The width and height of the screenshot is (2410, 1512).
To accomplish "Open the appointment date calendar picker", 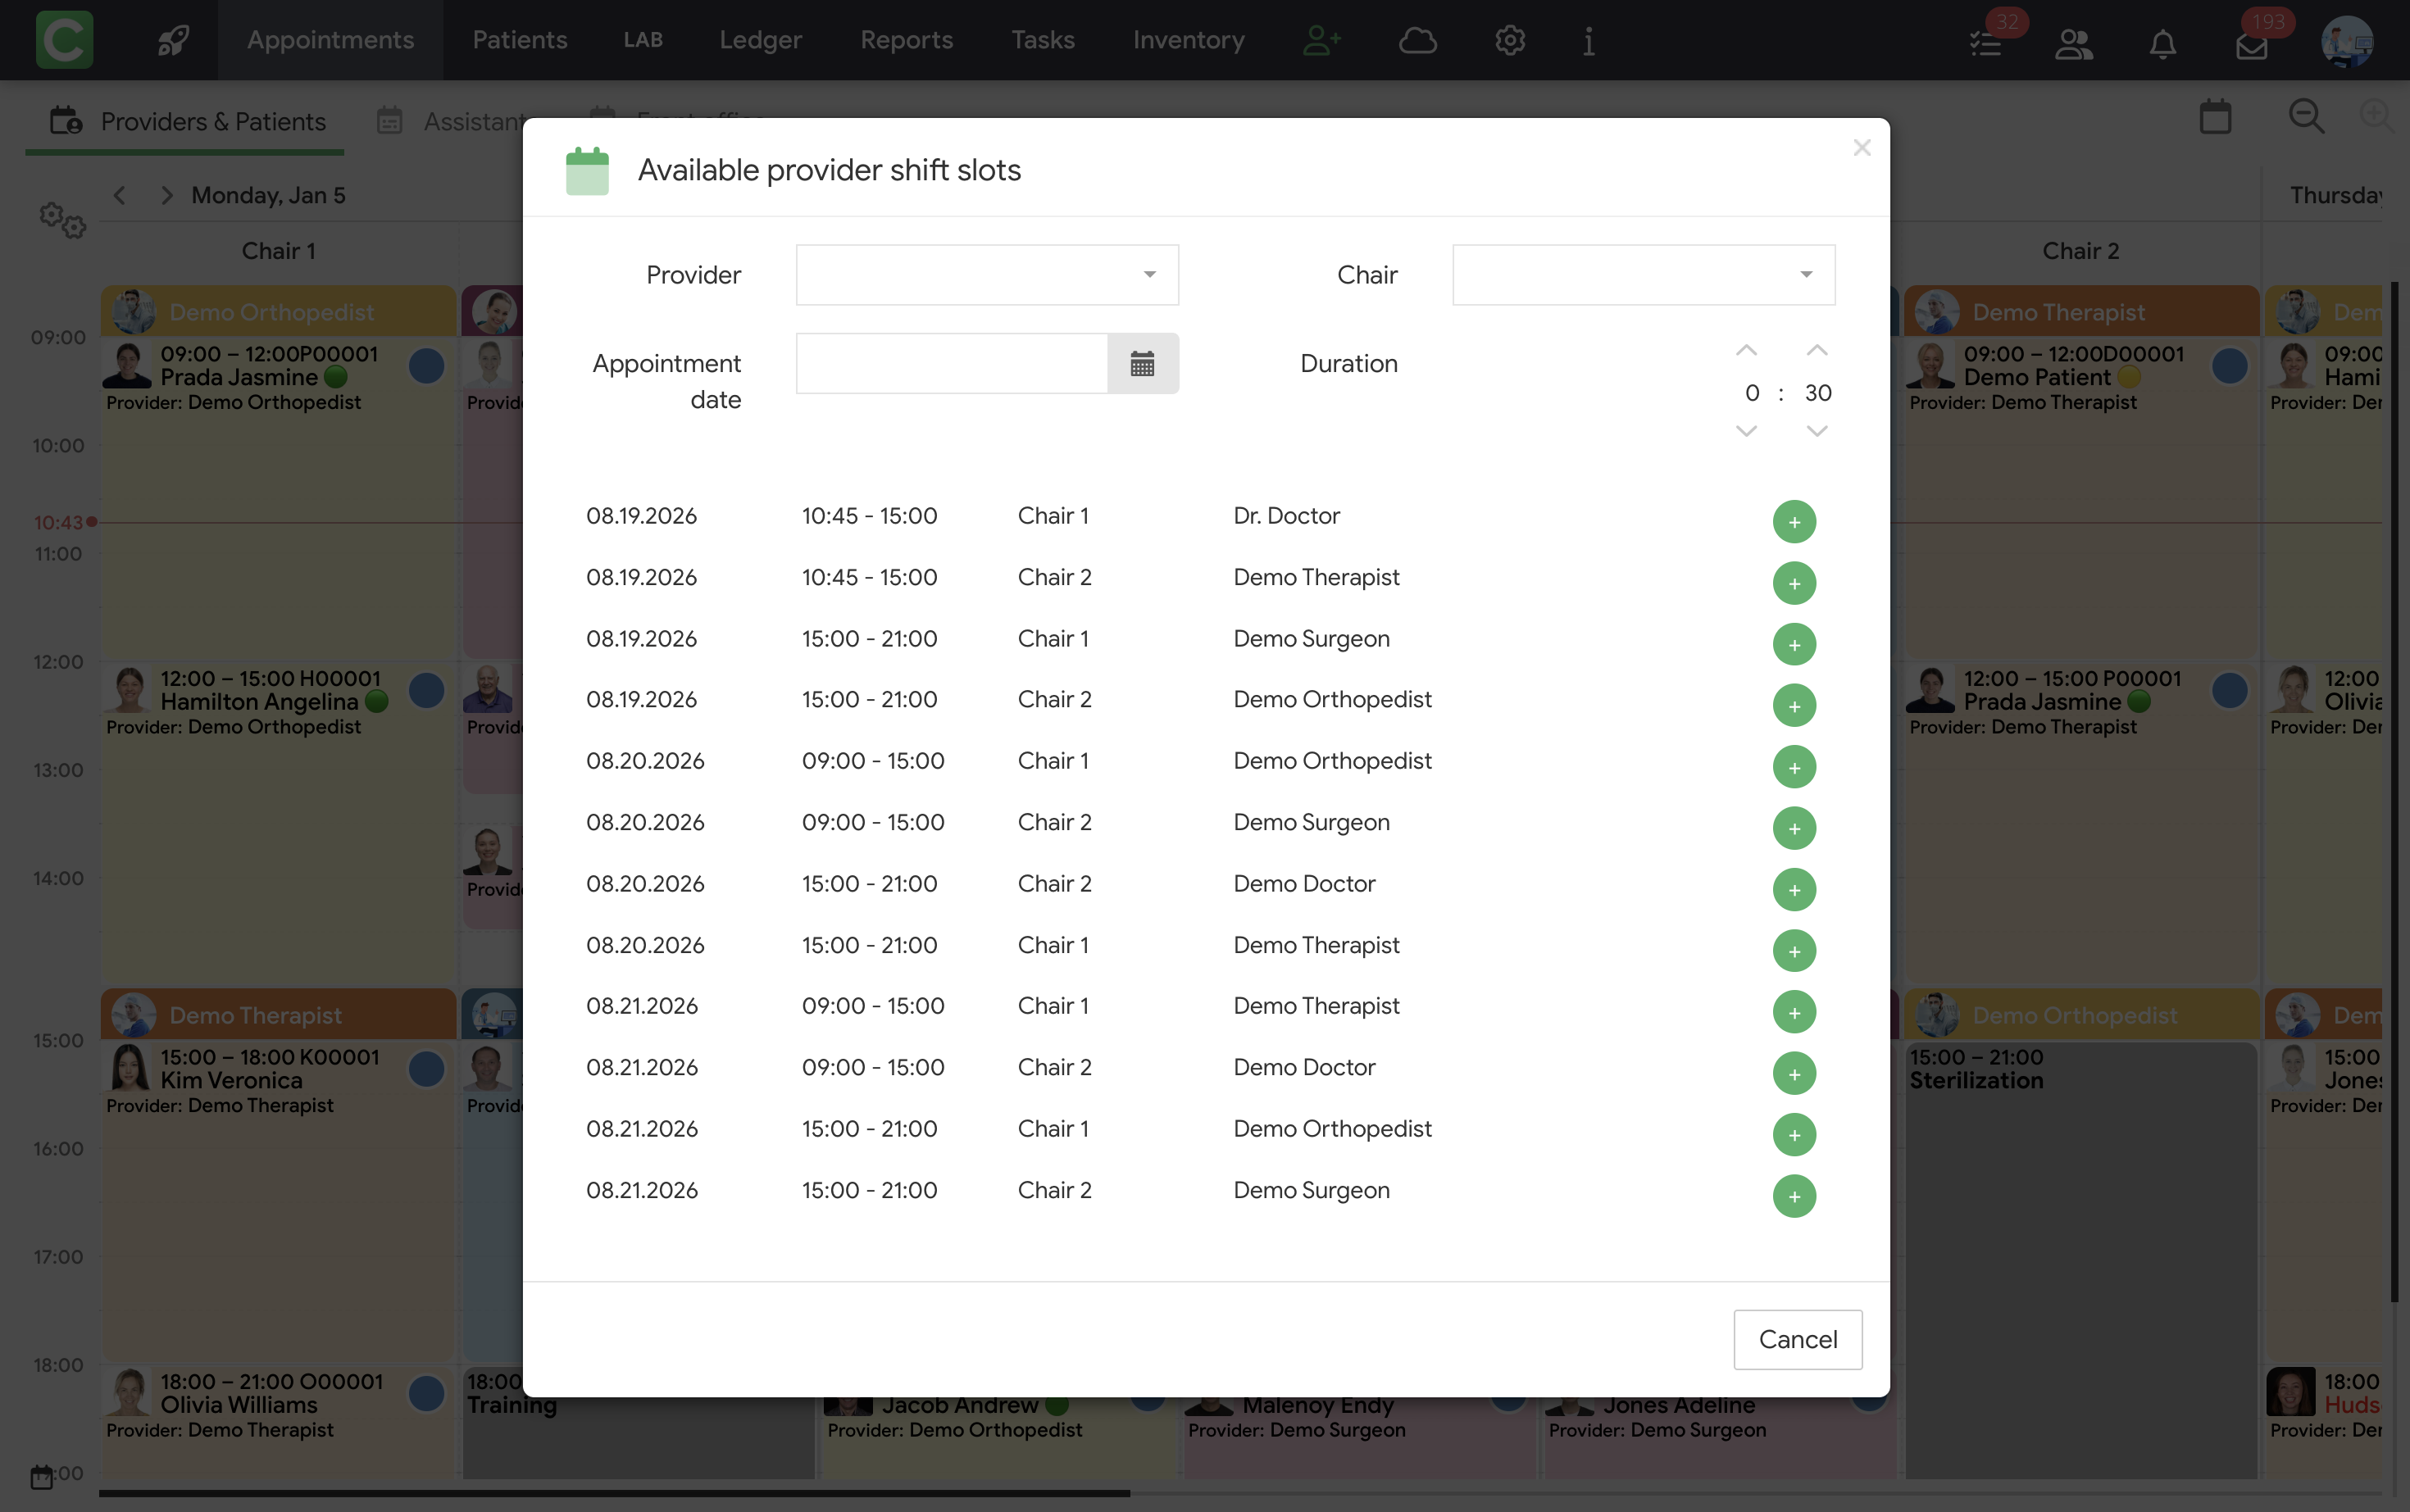I will (x=1142, y=363).
